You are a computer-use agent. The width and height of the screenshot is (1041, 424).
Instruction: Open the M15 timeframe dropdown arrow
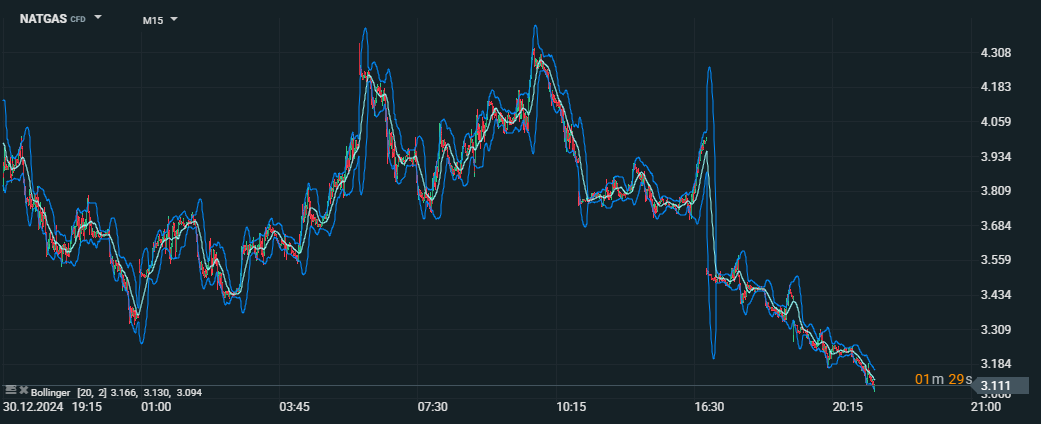click(174, 19)
